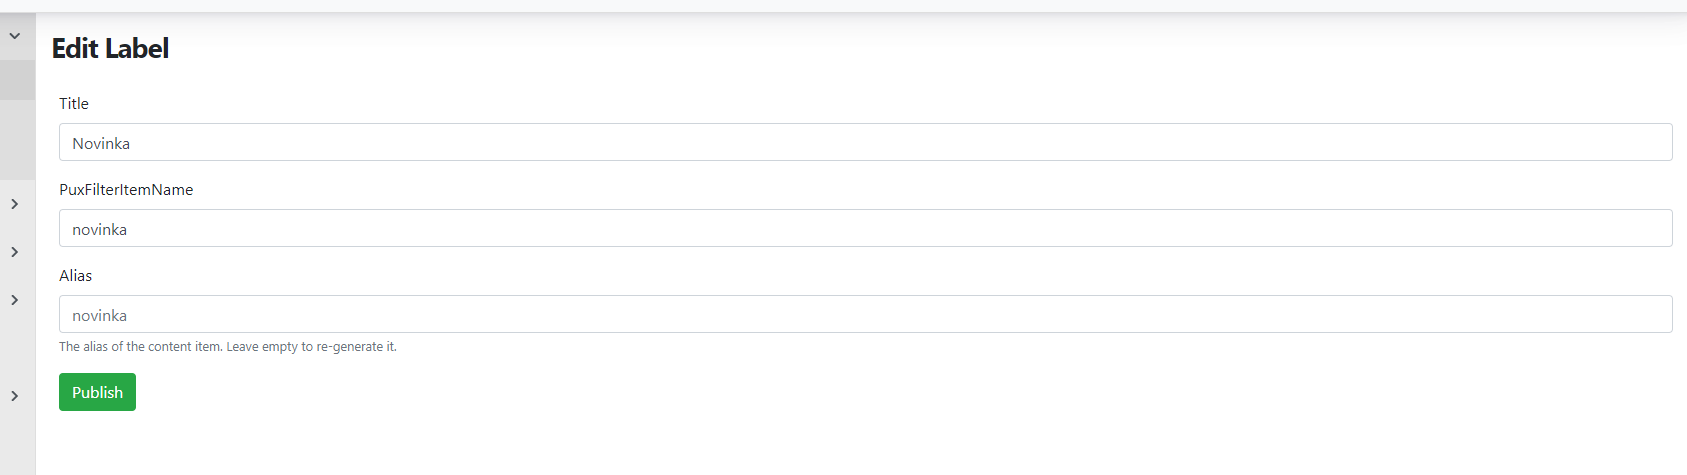The width and height of the screenshot is (1687, 475).
Task: Expand the third right-pointing sidebar chevron
Action: (x=15, y=300)
